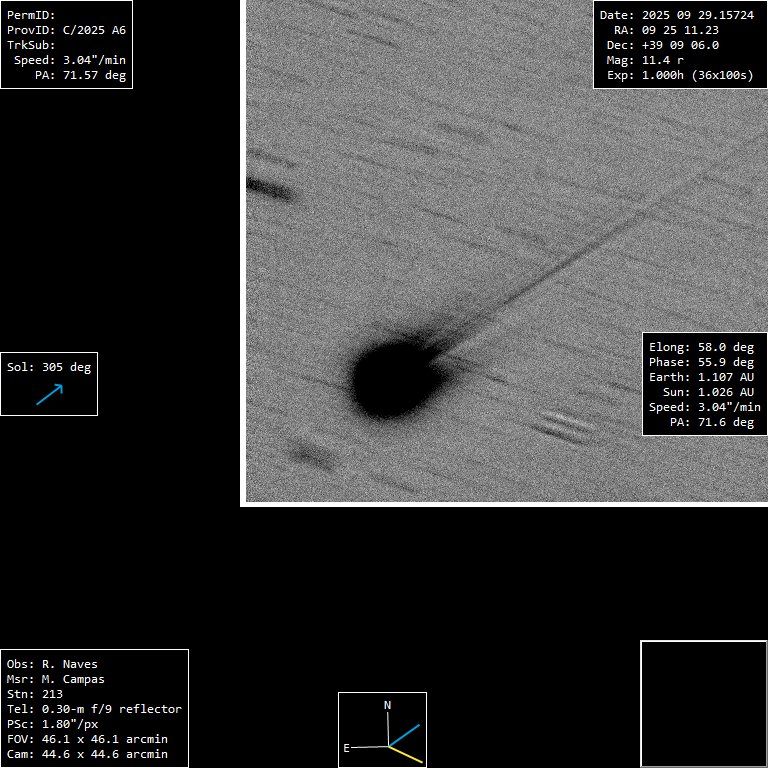768x768 pixels.
Task: Select the ProvID C/2025 A6 text
Action: (66, 30)
